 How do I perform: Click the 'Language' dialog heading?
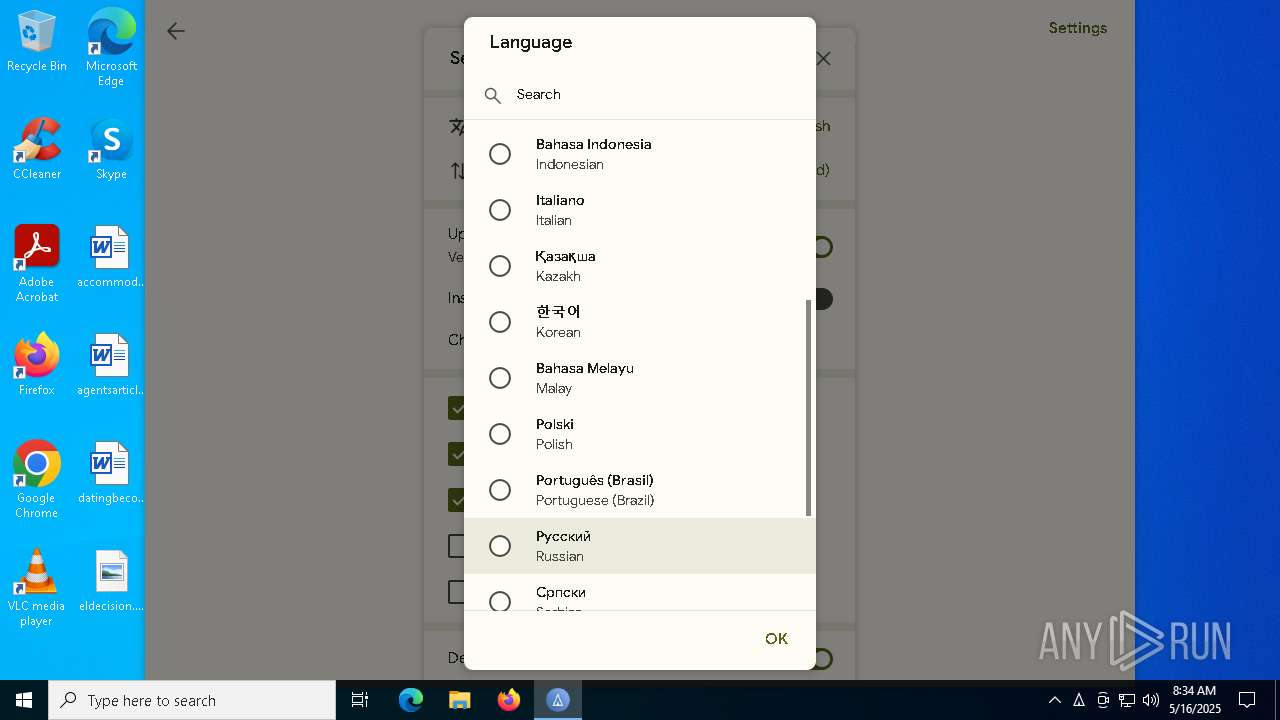531,42
